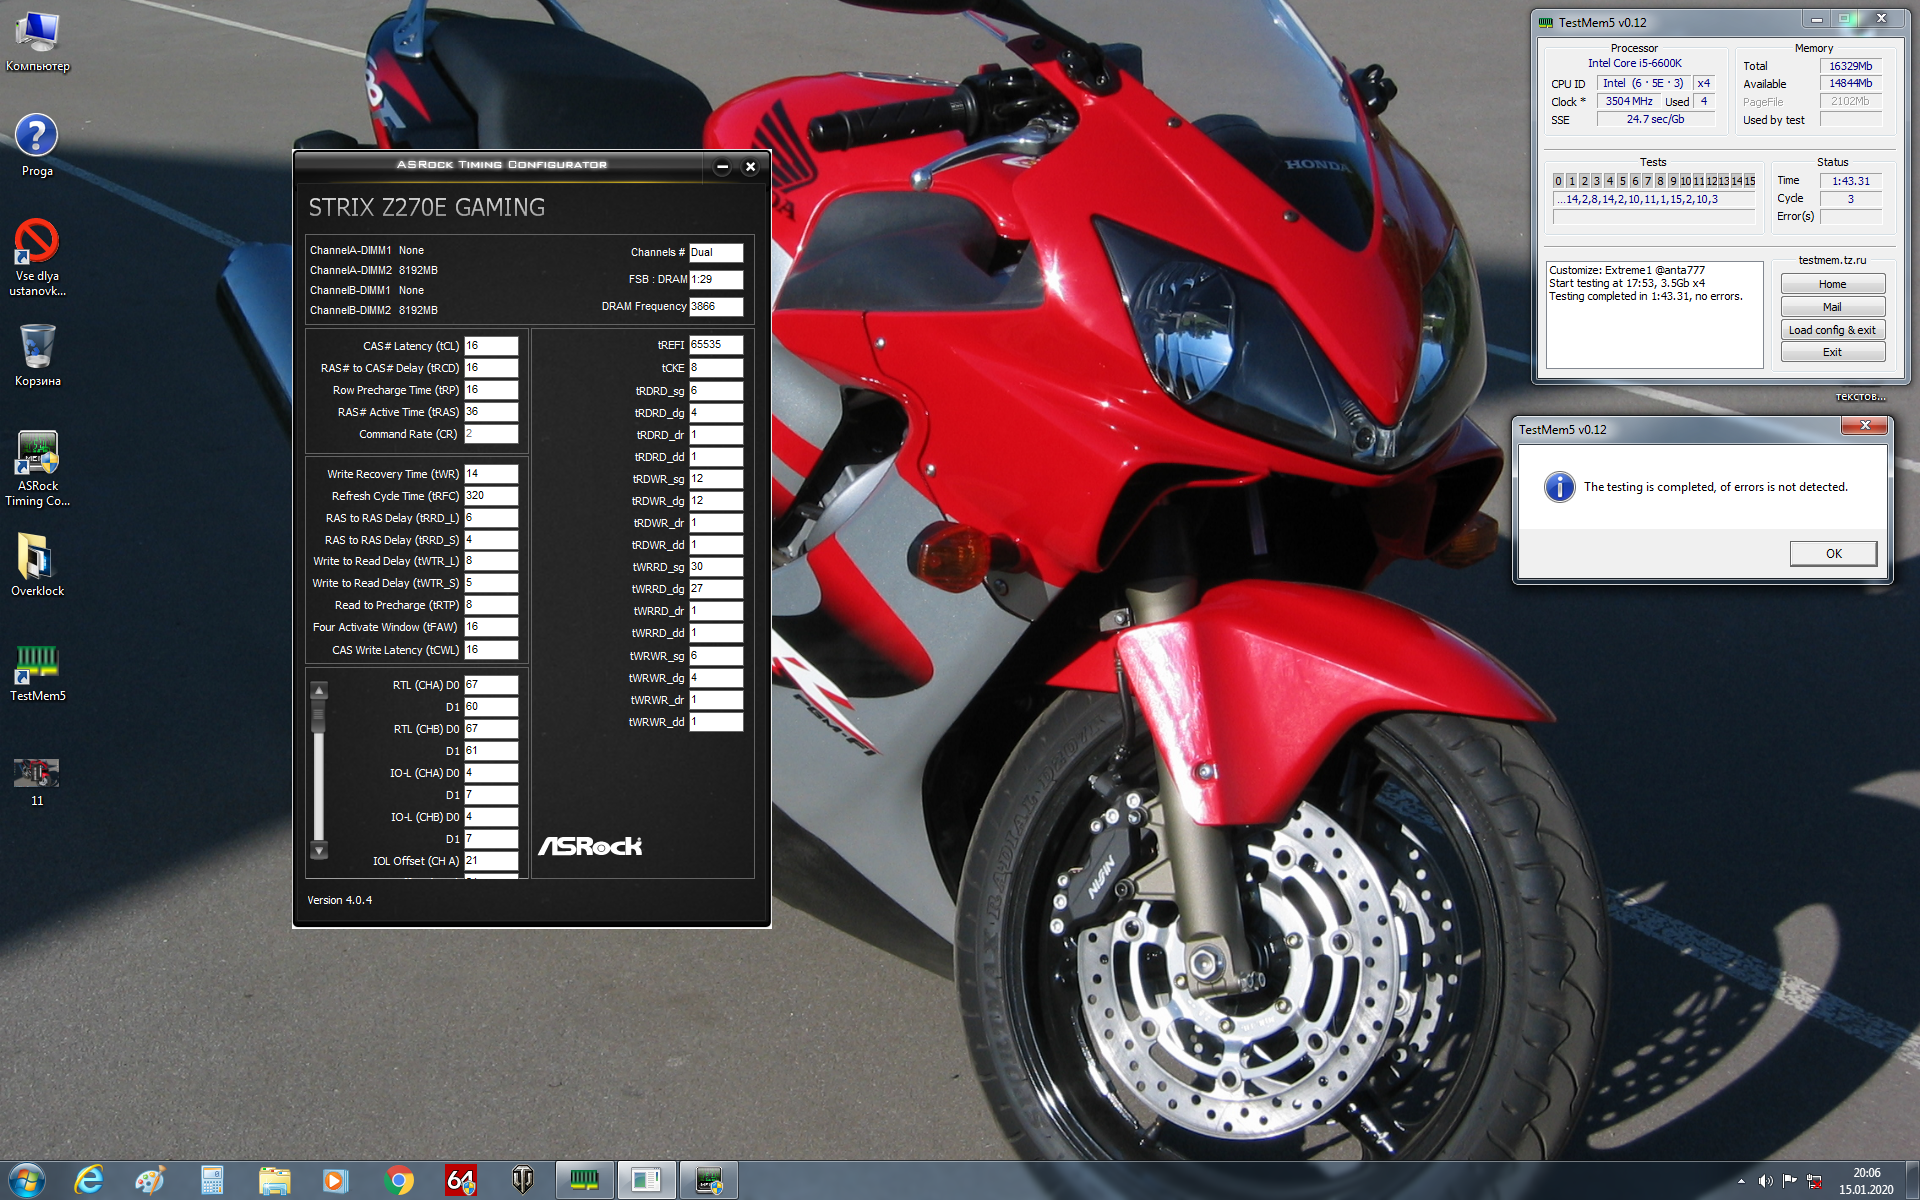This screenshot has height=1200, width=1920.
Task: Open the Overklock folder icon
Action: pyautogui.click(x=37, y=558)
